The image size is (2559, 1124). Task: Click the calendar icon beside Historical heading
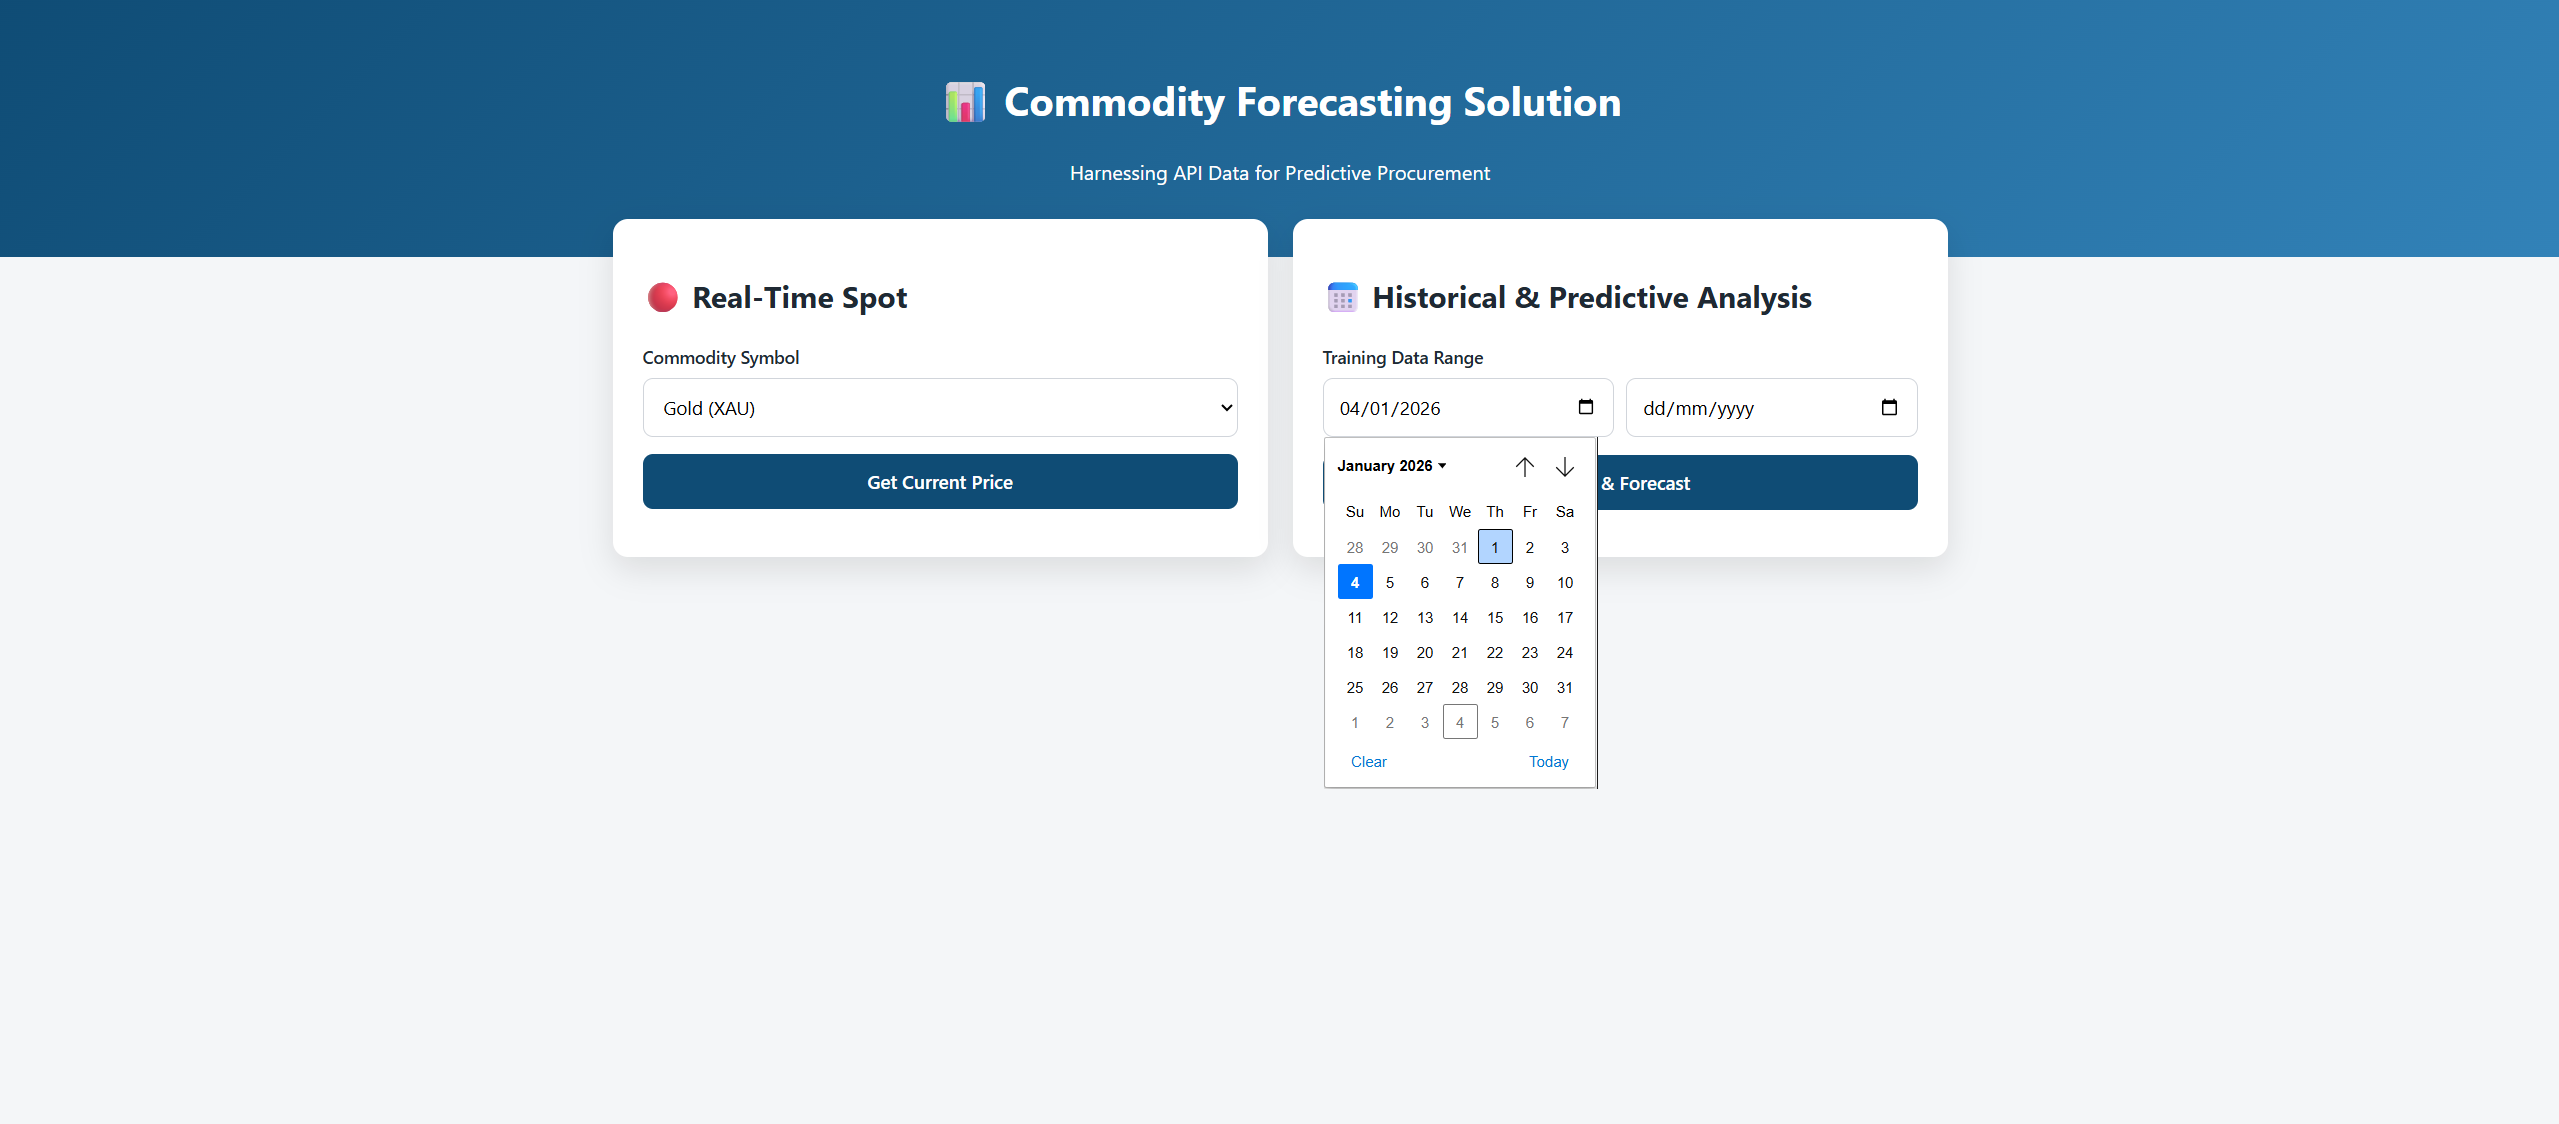click(1342, 298)
